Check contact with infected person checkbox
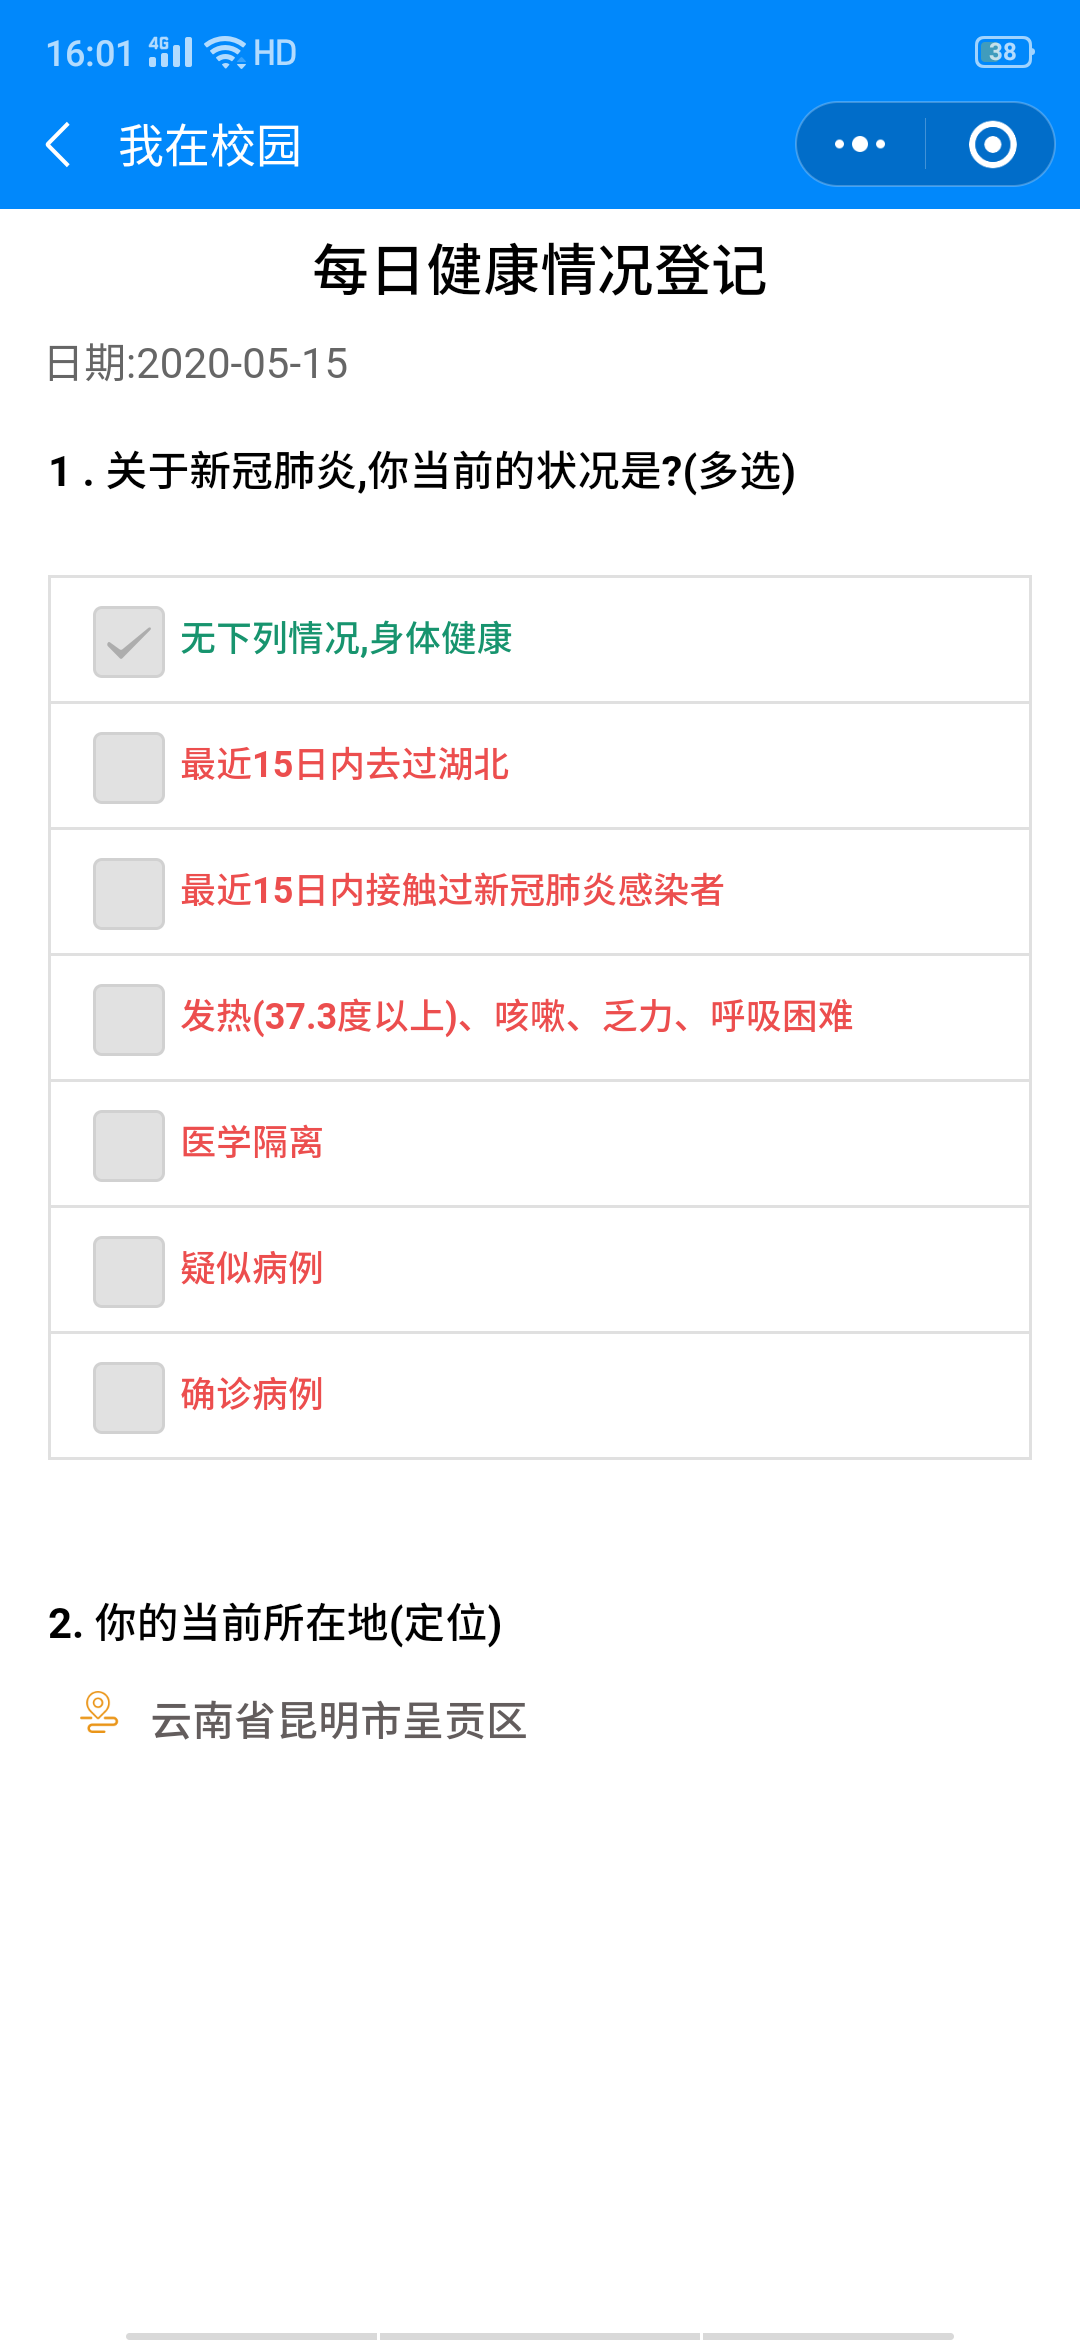Viewport: 1080px width, 2340px height. 129,894
